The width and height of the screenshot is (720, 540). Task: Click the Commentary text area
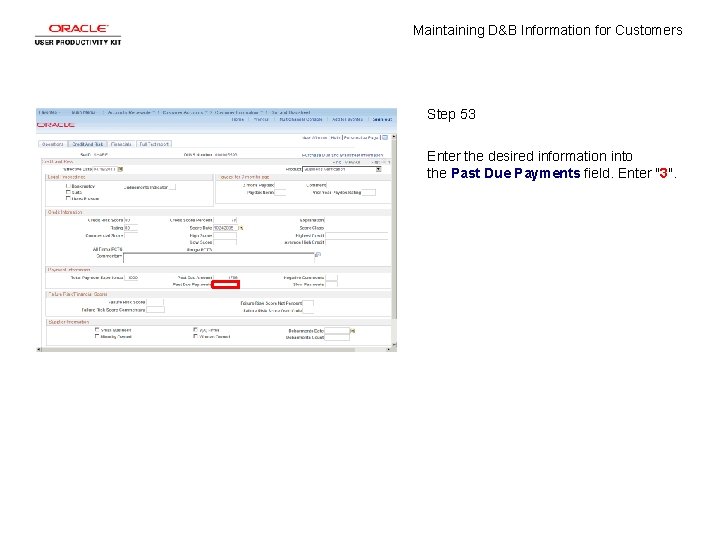[219, 258]
